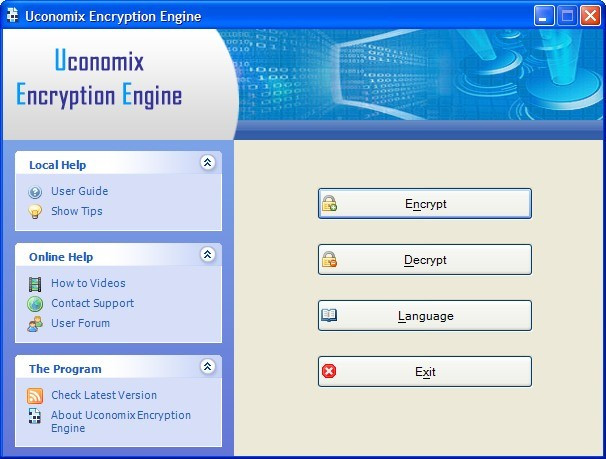Hit the Exit button label
This screenshot has width=606, height=459.
425,372
